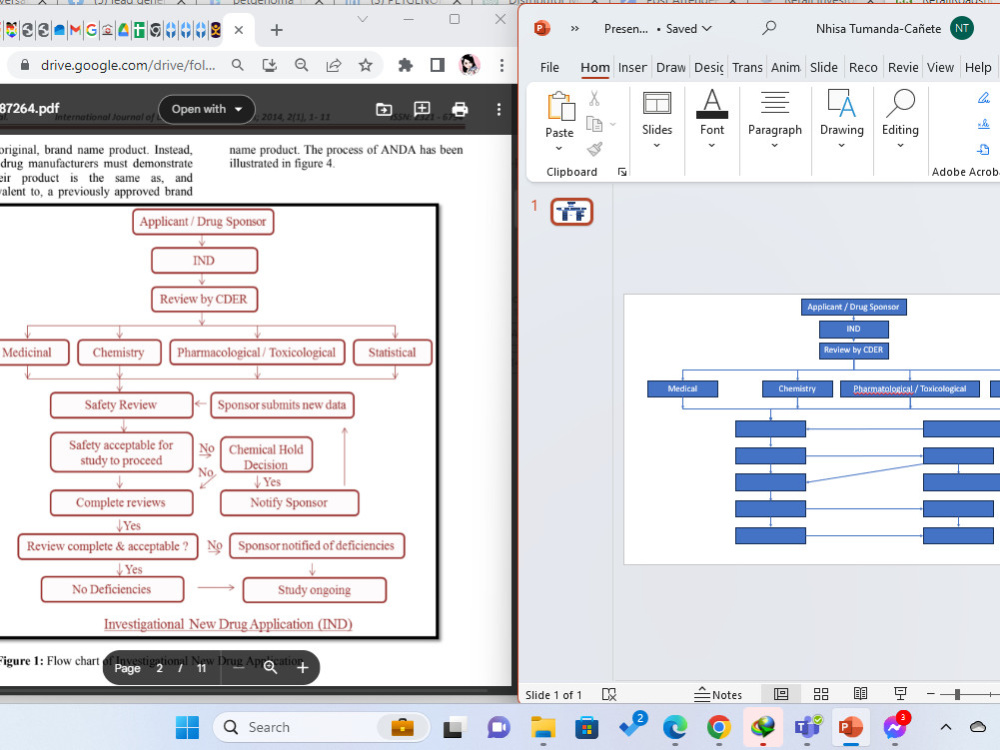Click Chrome extensions puzzle icon
Image resolution: width=1000 pixels, height=750 pixels.
[405, 65]
